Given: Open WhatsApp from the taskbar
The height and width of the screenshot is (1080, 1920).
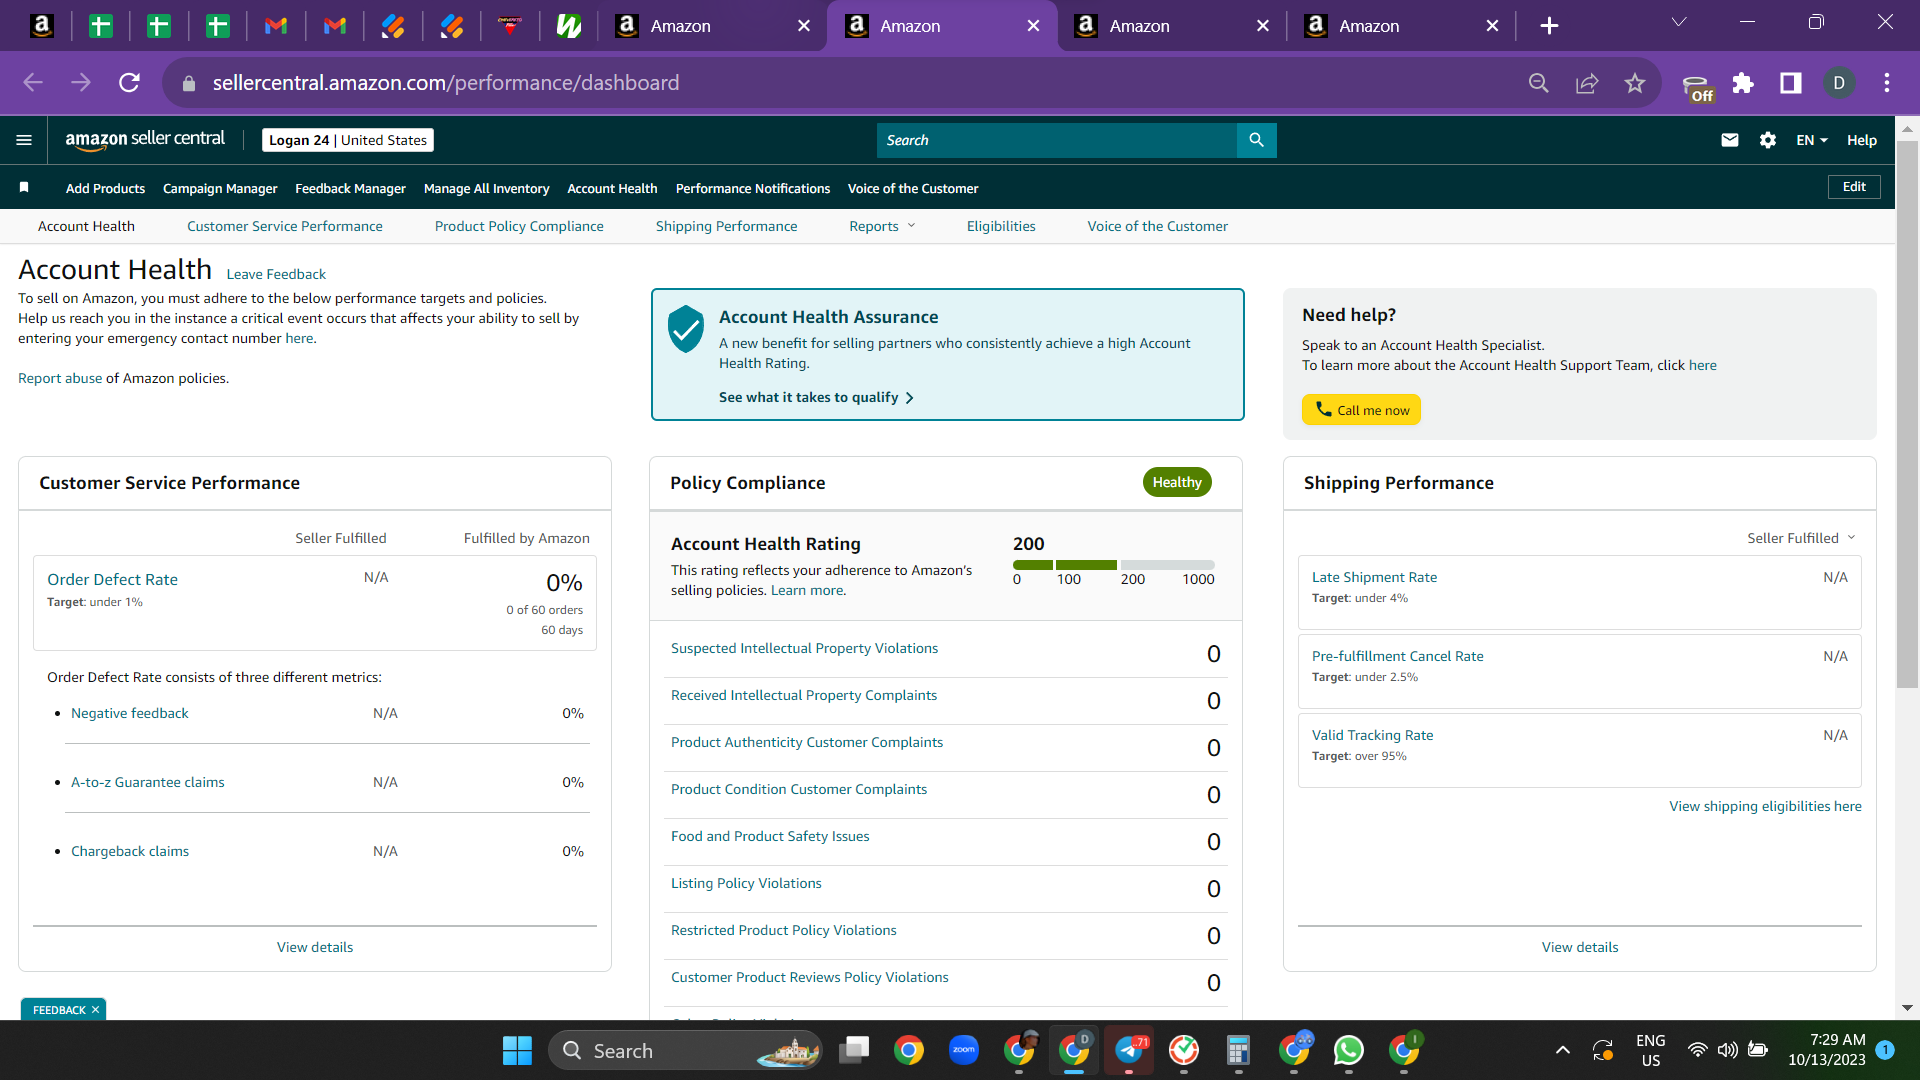Looking at the screenshot, I should click(x=1349, y=1050).
